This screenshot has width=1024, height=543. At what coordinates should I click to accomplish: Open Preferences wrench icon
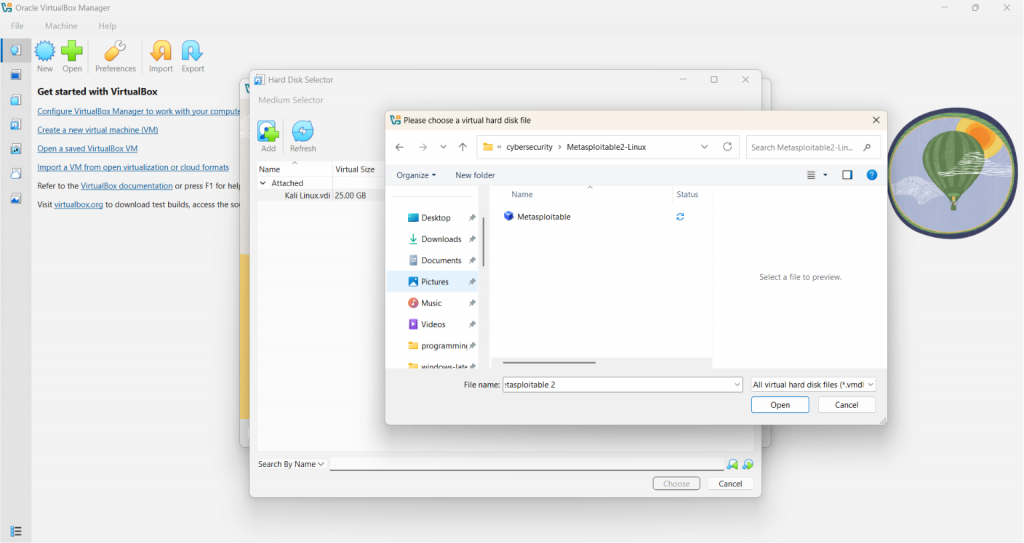point(115,51)
